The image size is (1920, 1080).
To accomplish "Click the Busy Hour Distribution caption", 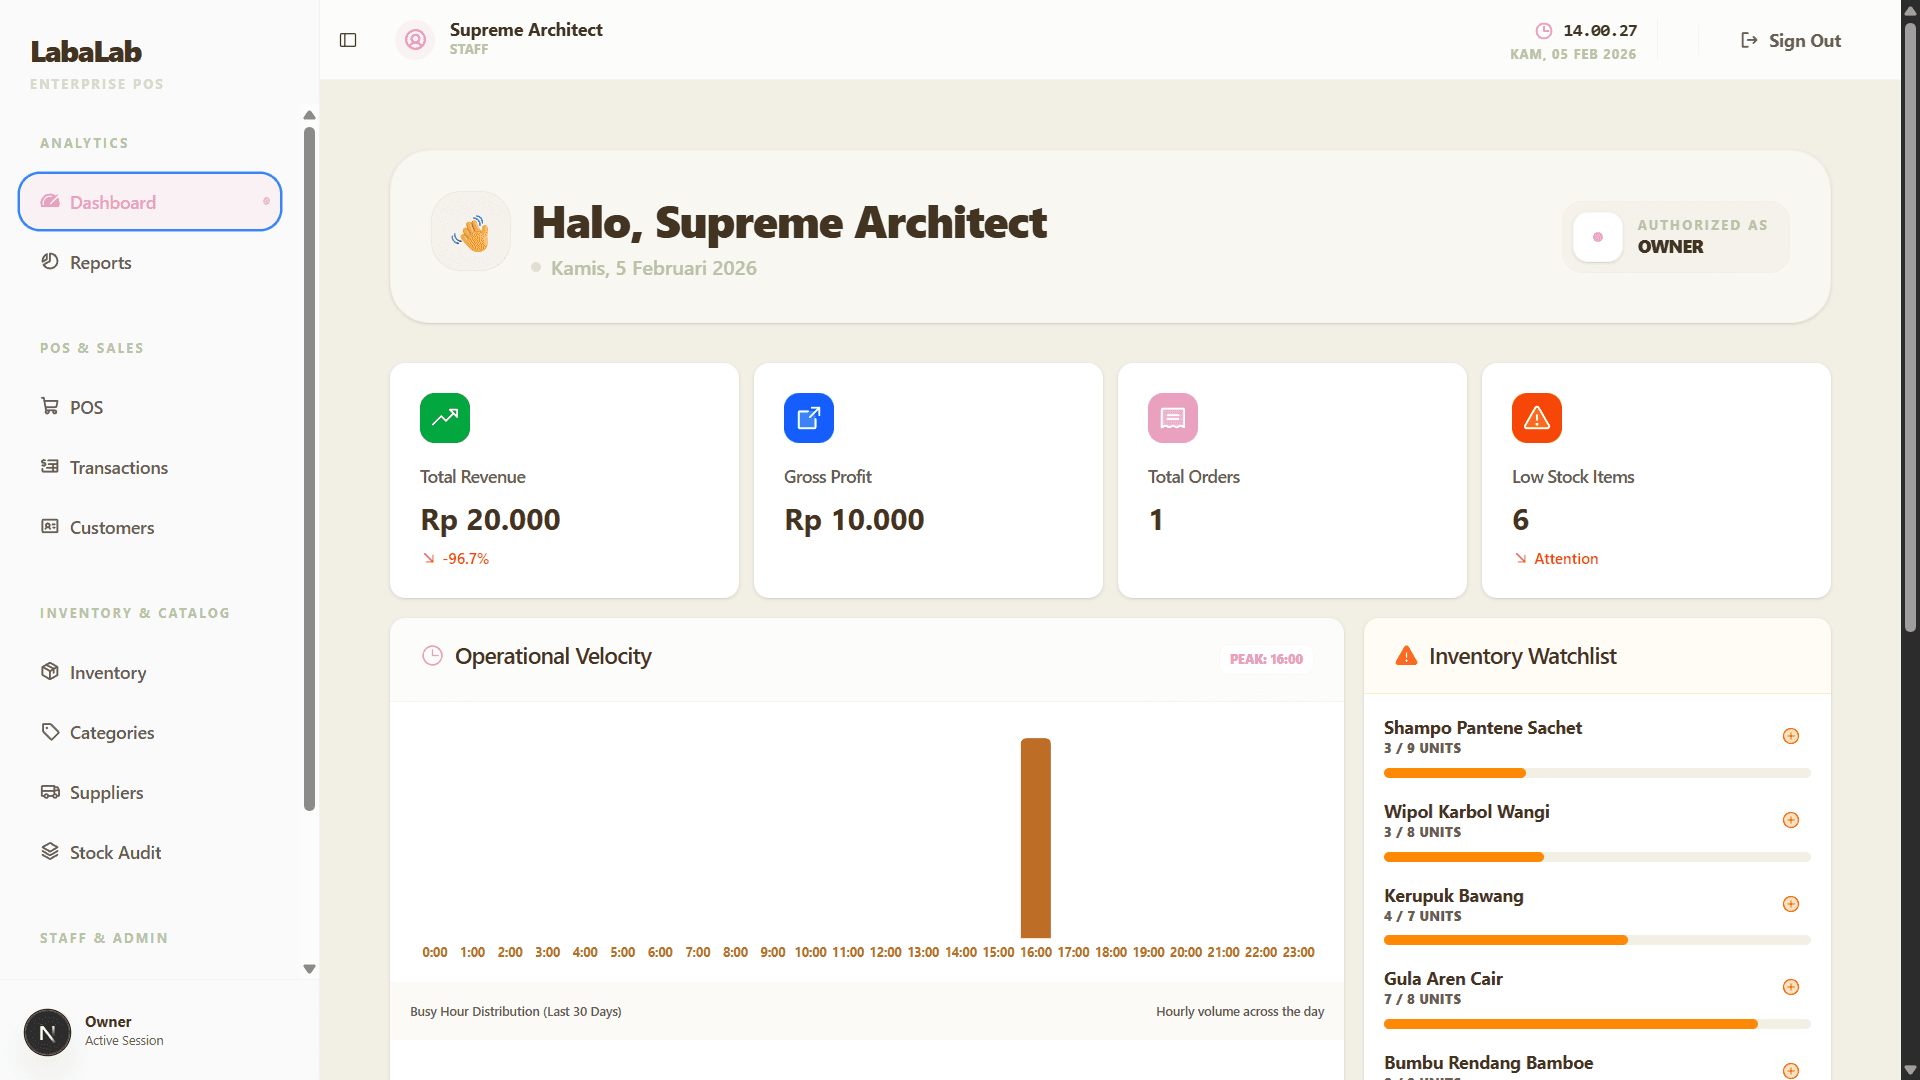I will tap(516, 1011).
